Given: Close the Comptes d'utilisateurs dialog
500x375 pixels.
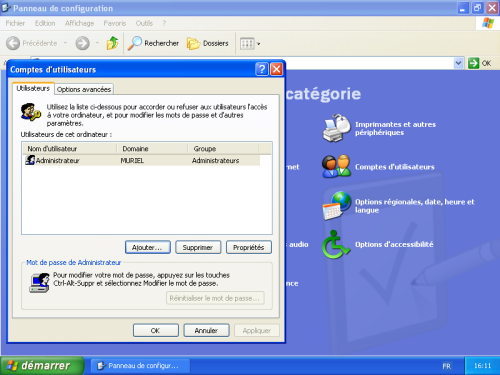Looking at the screenshot, I should (x=276, y=69).
